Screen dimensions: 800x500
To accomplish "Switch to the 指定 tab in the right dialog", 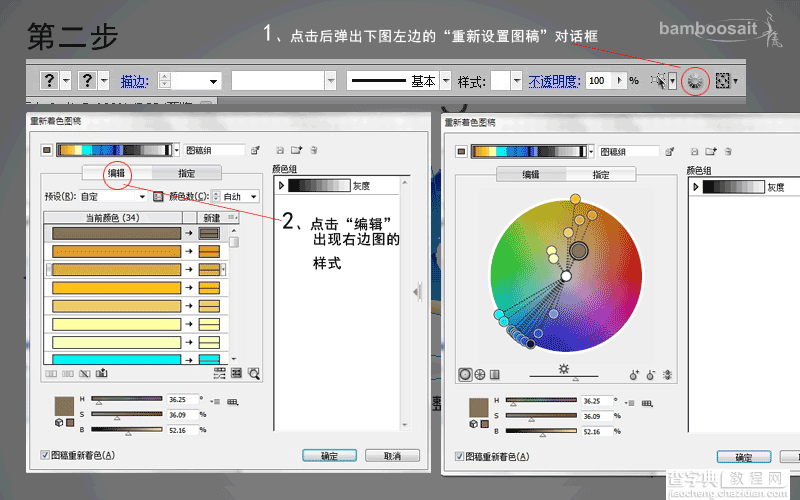I will pos(601,174).
